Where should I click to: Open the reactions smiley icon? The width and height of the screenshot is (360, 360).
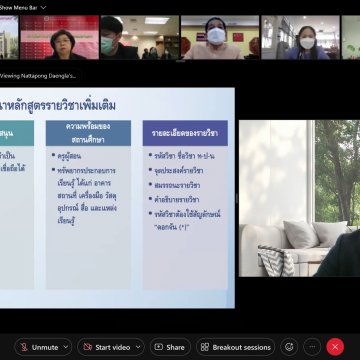tap(289, 347)
